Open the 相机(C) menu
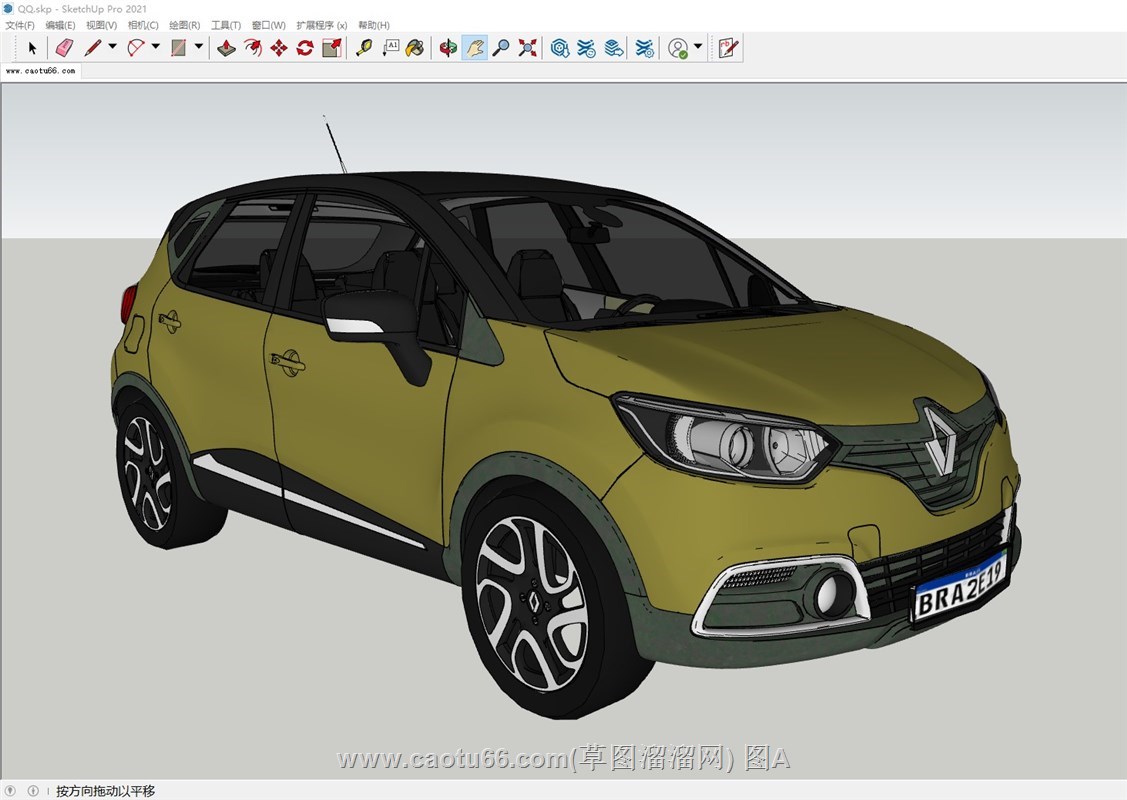 point(143,25)
